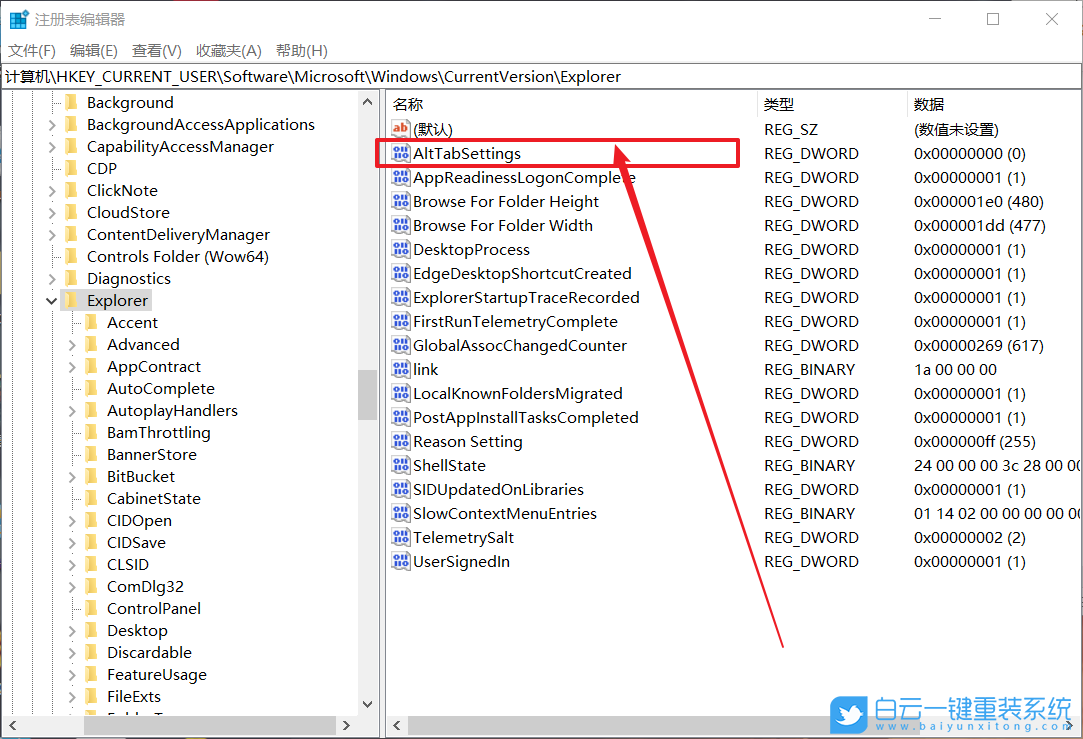Expand the Advanced subkey
Screen dimensions: 1083x739
73,345
